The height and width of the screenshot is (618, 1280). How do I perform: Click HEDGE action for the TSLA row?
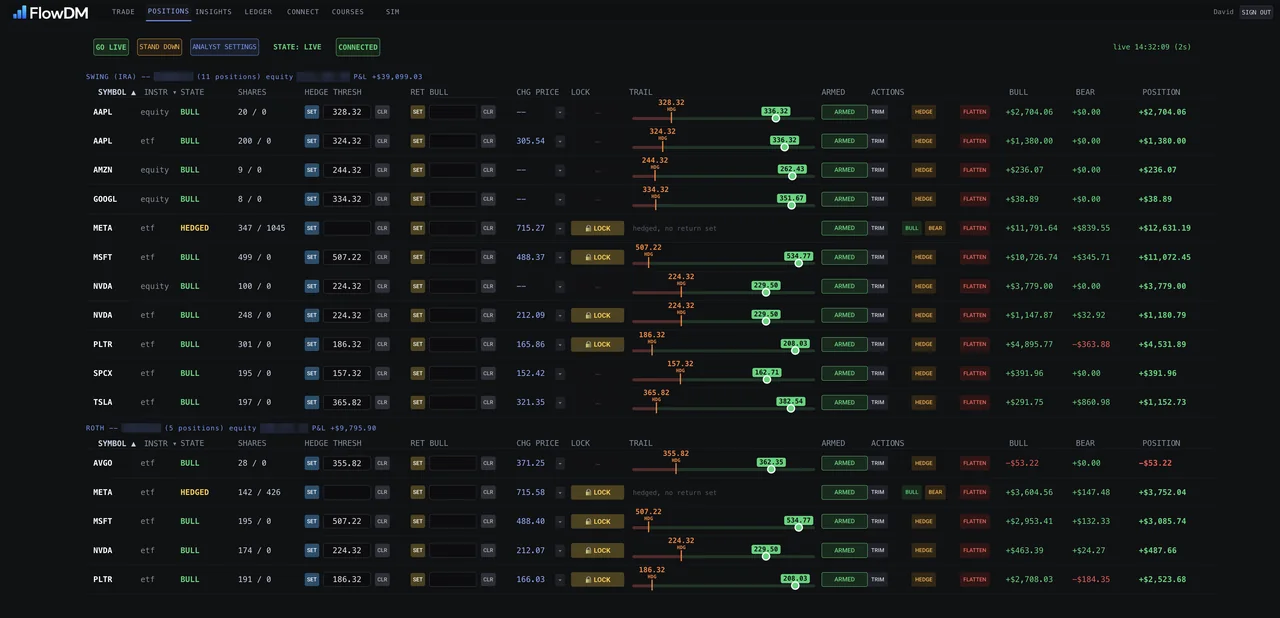click(x=923, y=402)
